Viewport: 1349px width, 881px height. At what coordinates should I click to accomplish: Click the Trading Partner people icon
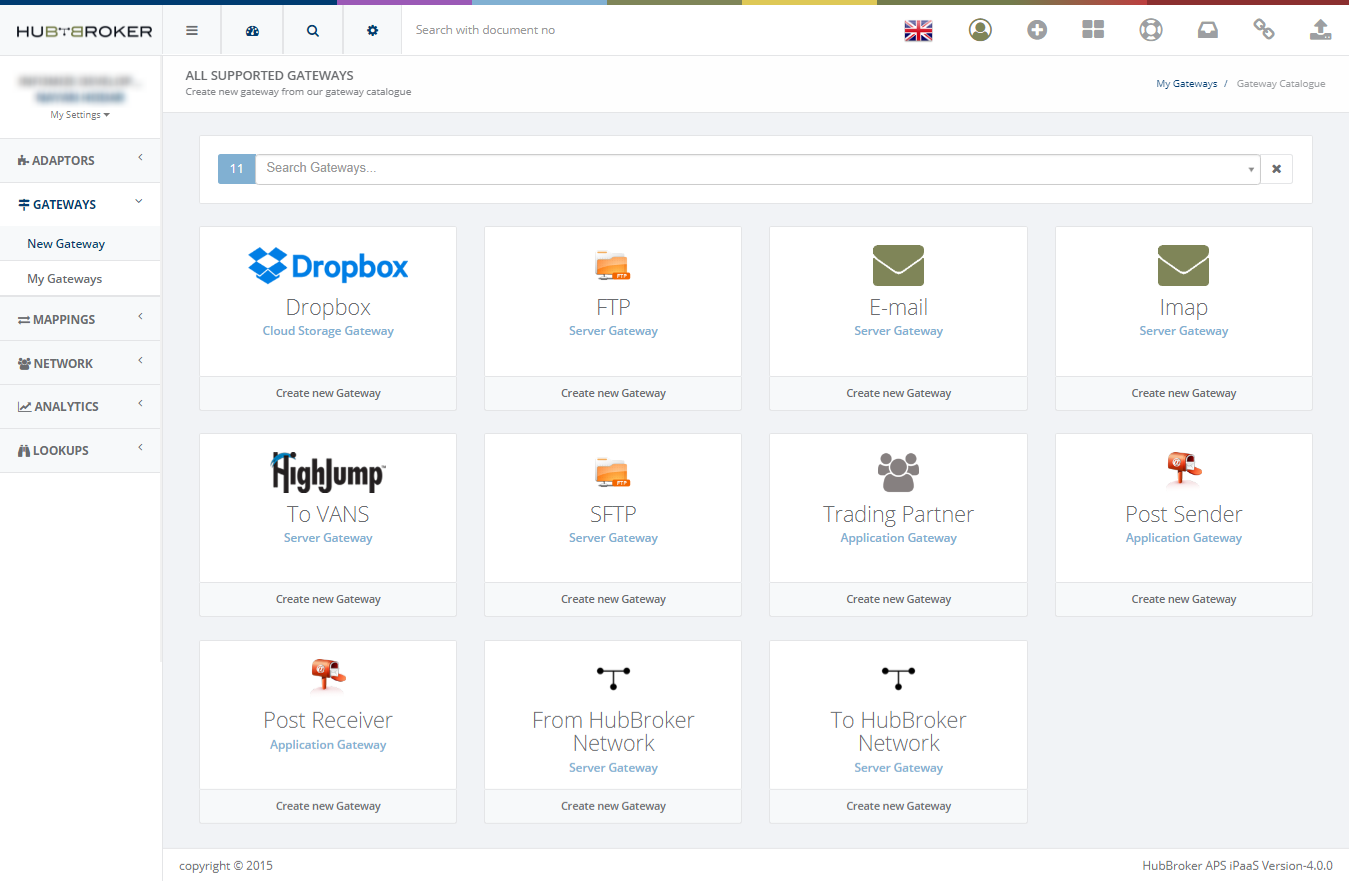click(x=898, y=472)
